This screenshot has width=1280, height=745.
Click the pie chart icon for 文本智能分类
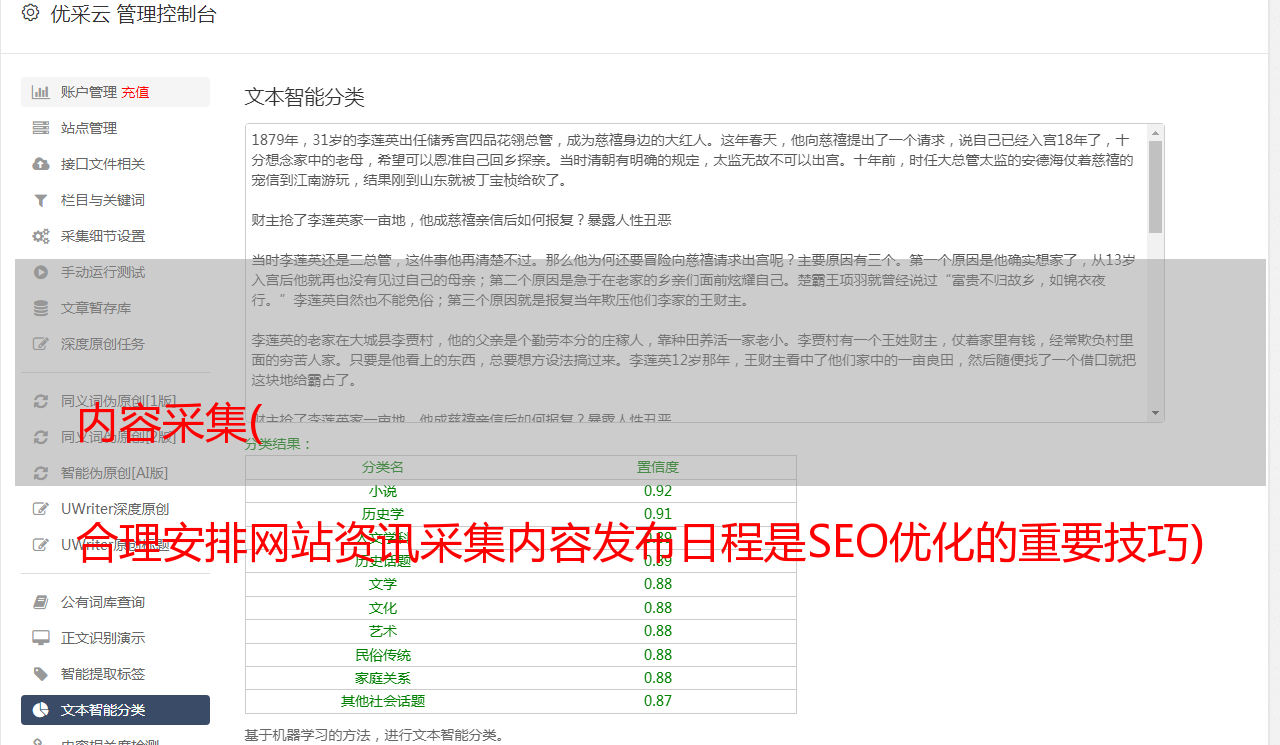pyautogui.click(x=41, y=710)
